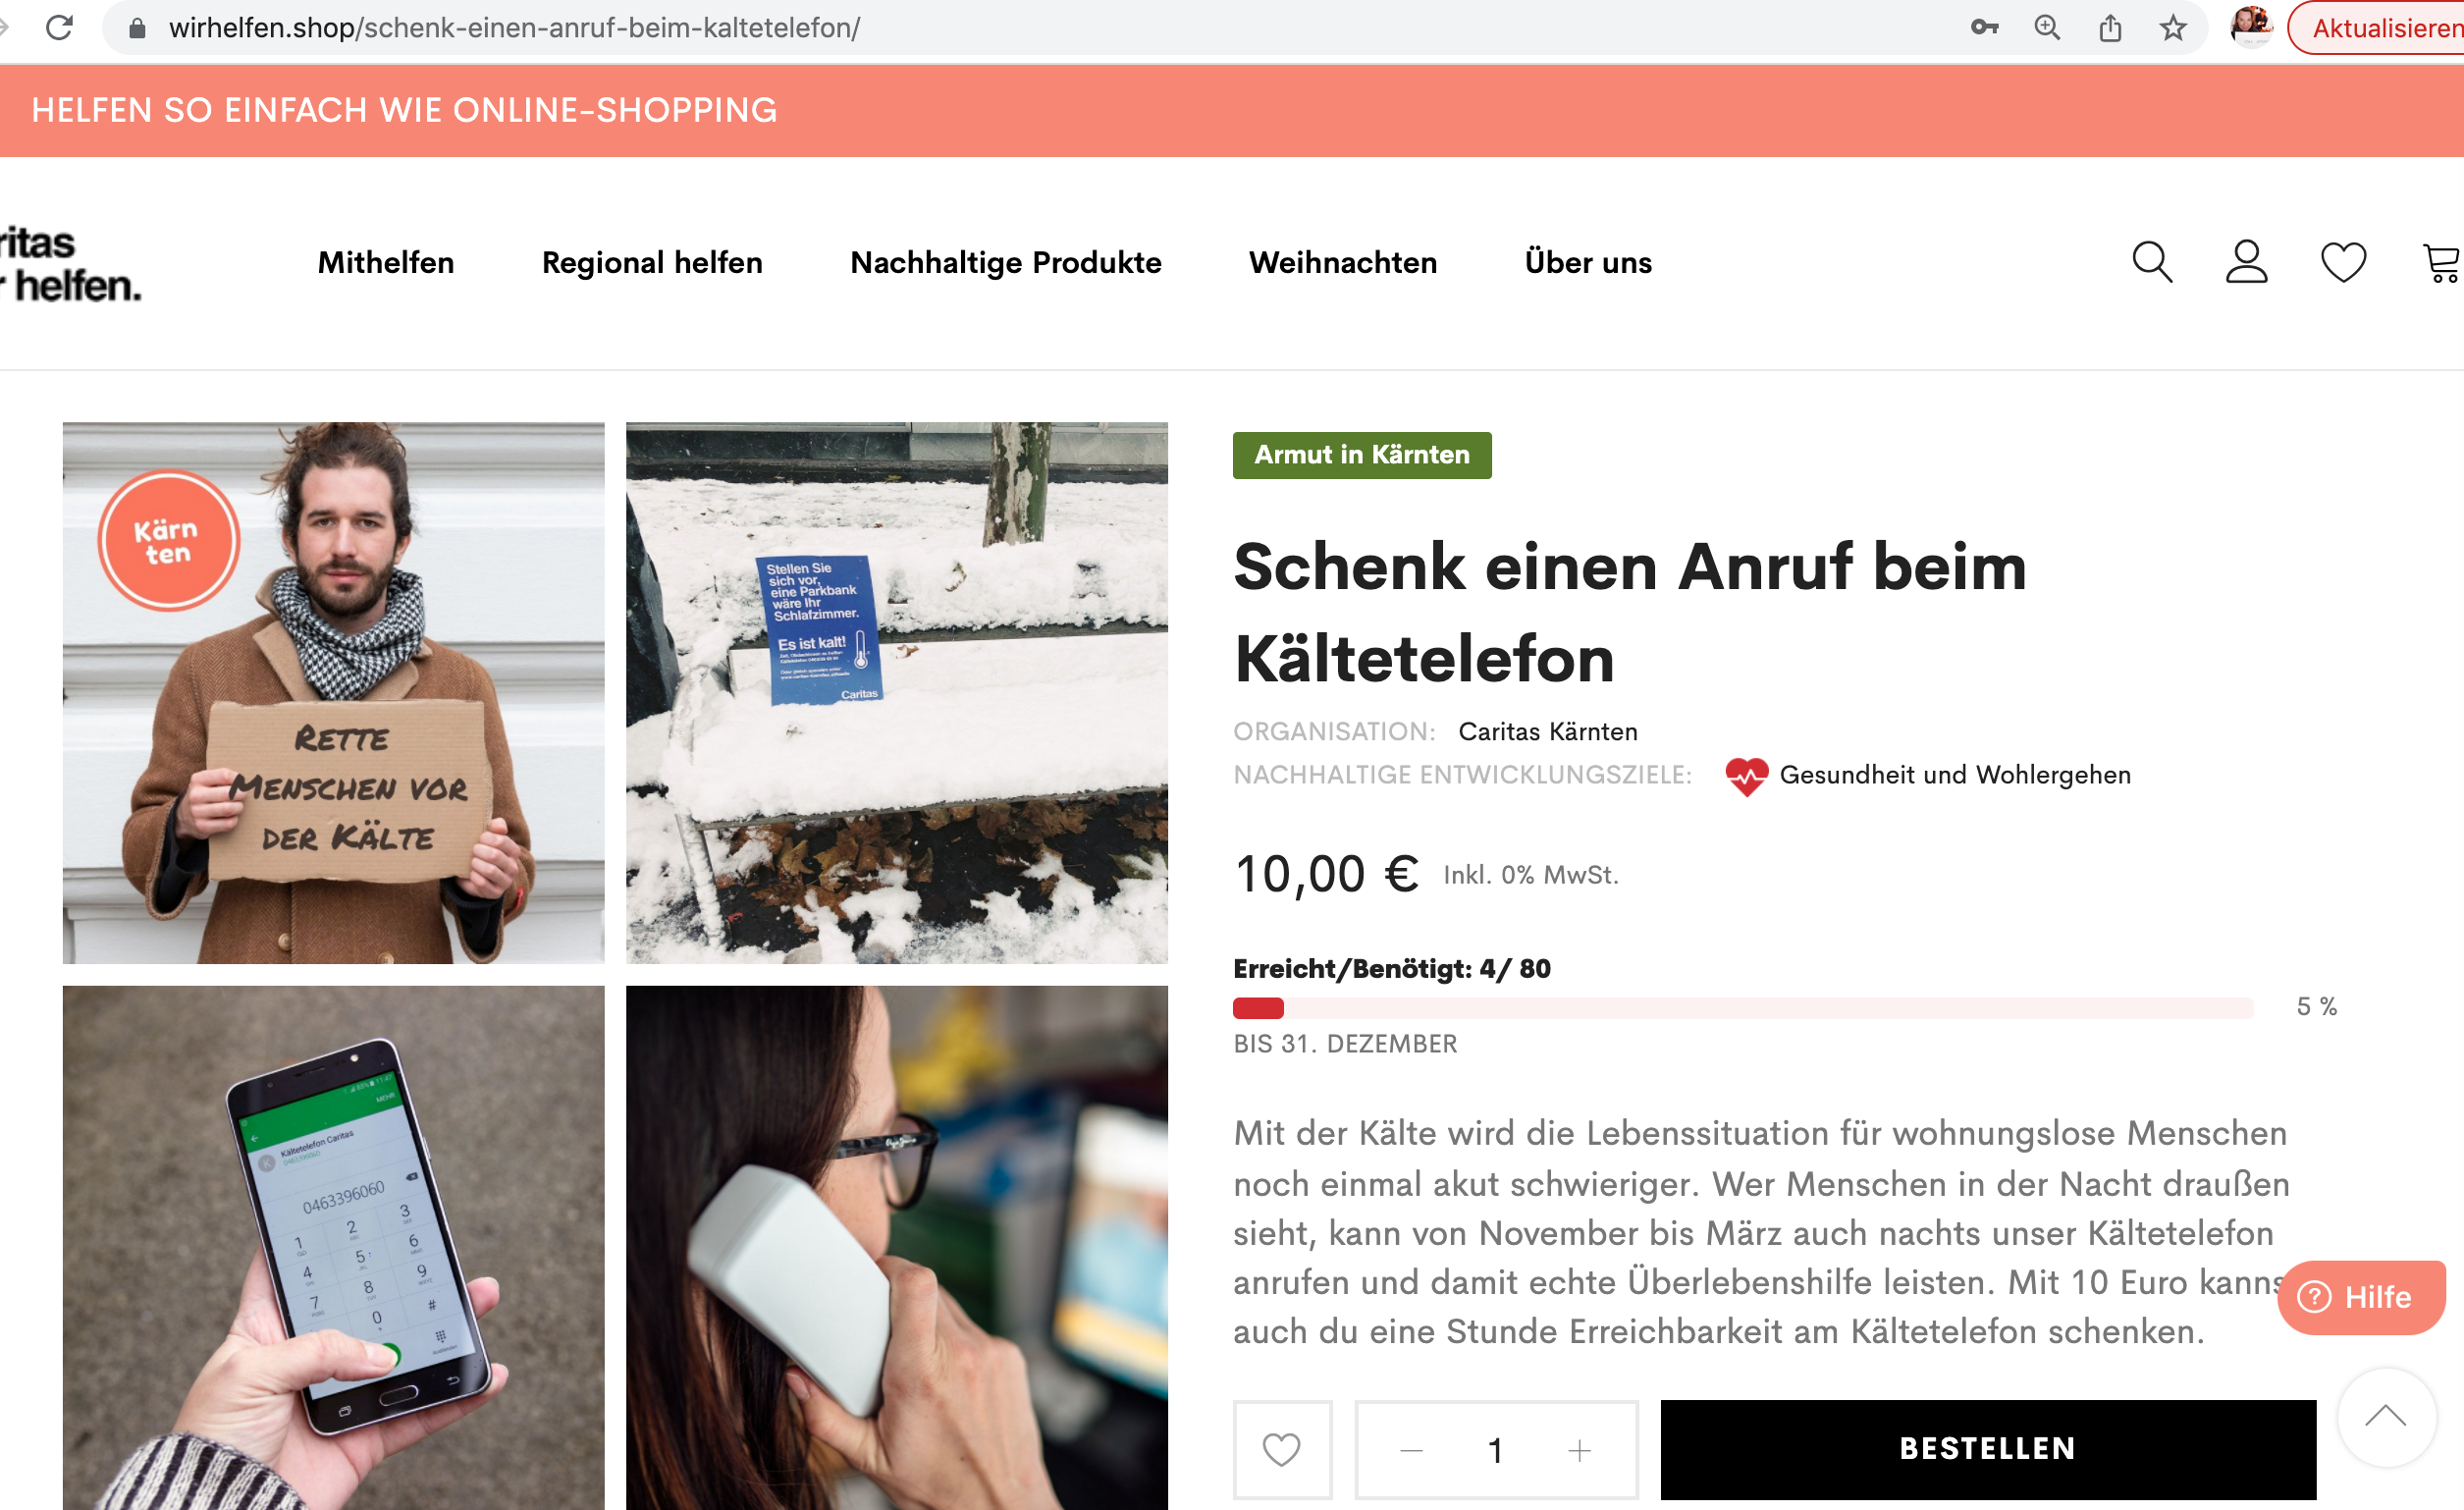2464x1510 pixels.
Task: Click the browser reload icon
Action: tap(60, 27)
